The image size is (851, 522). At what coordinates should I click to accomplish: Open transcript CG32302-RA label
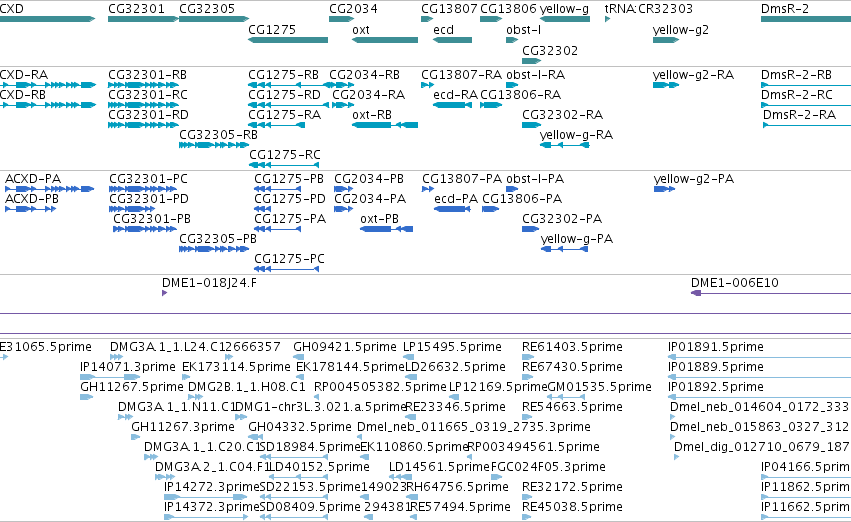562,114
